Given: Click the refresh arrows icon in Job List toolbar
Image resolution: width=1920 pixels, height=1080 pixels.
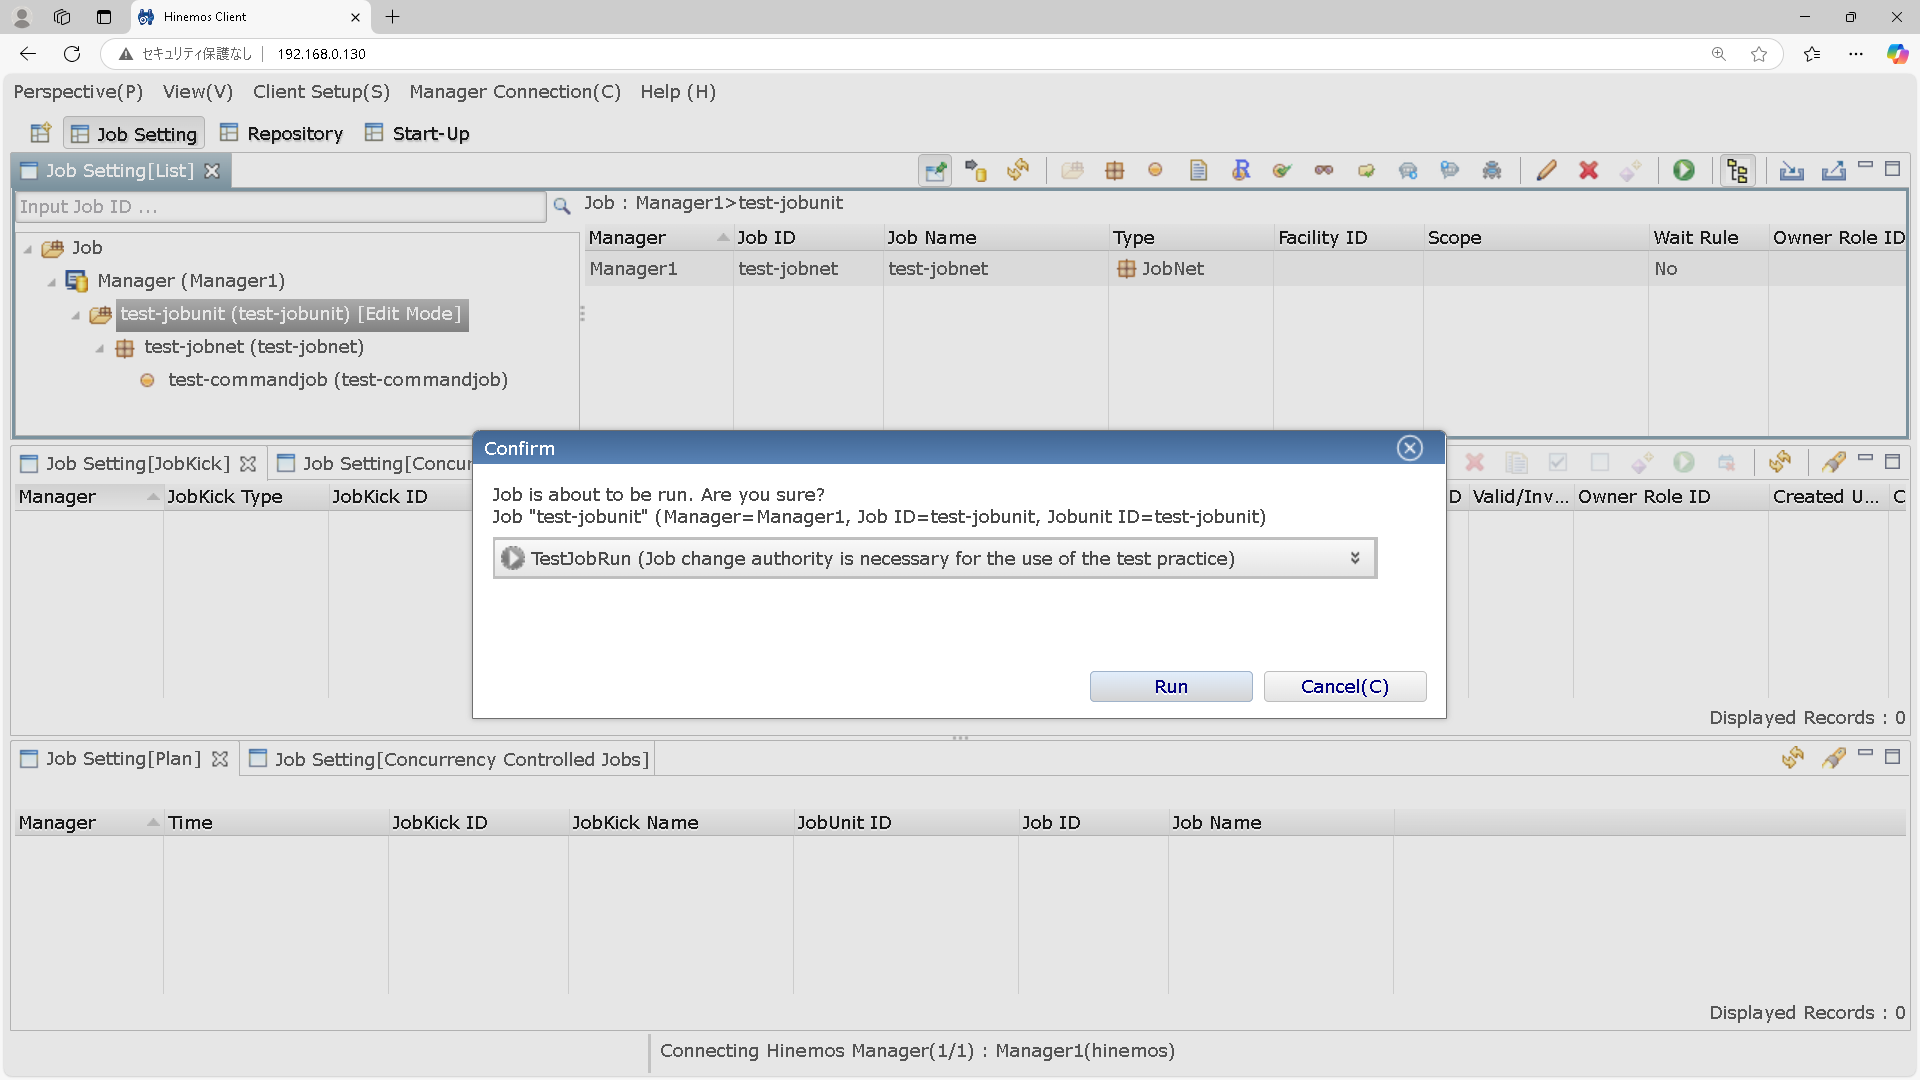Looking at the screenshot, I should 1018,170.
